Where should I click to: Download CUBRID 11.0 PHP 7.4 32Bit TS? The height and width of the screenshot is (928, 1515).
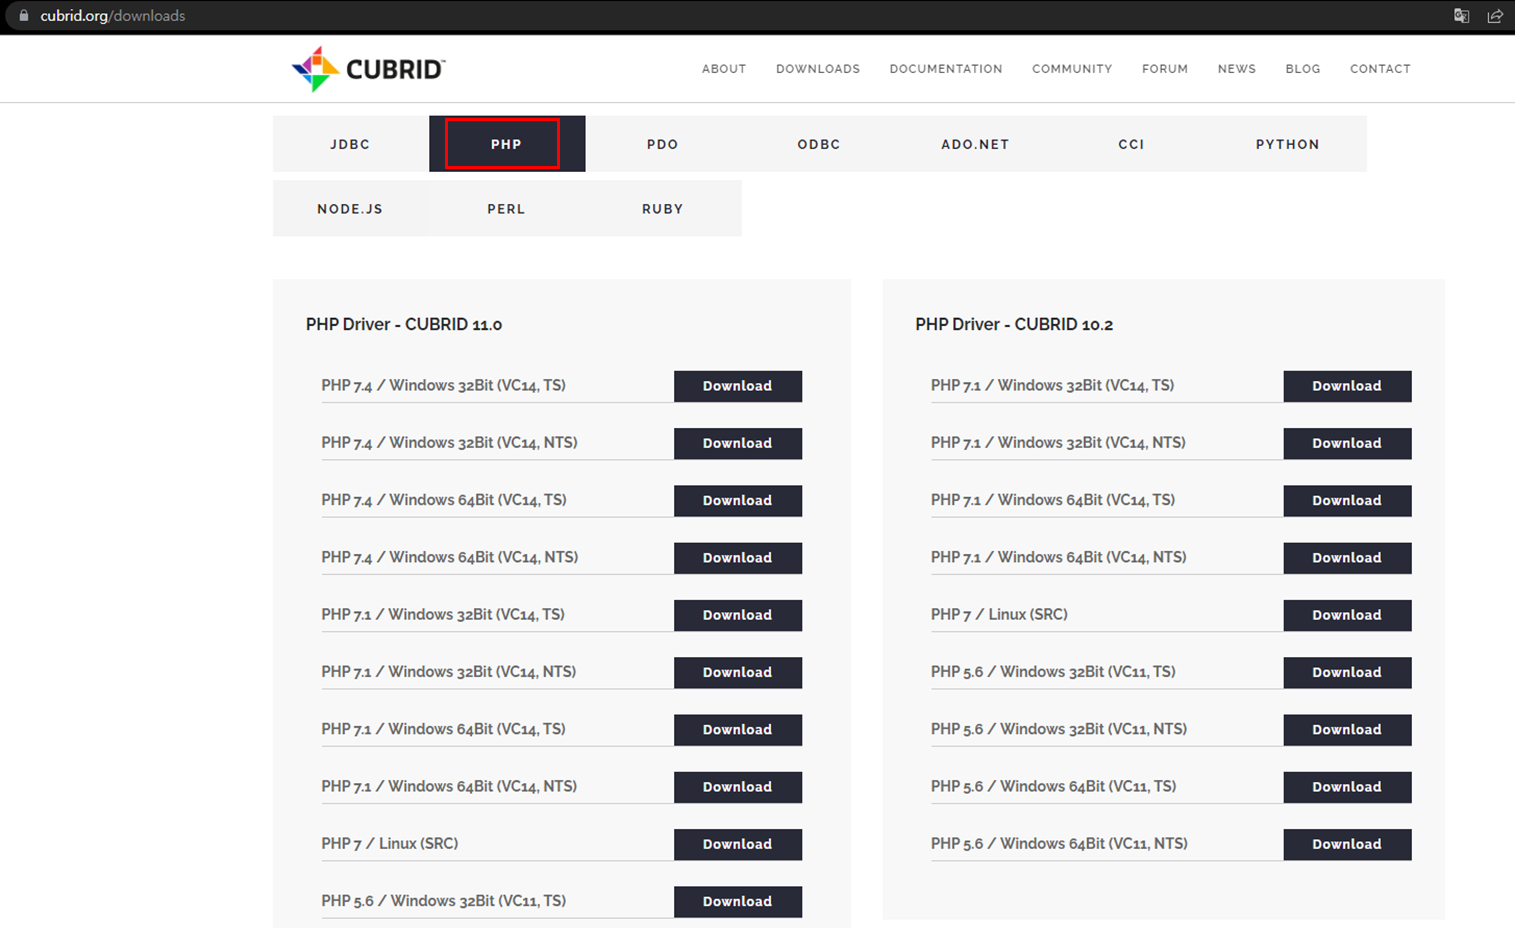pyautogui.click(x=738, y=386)
